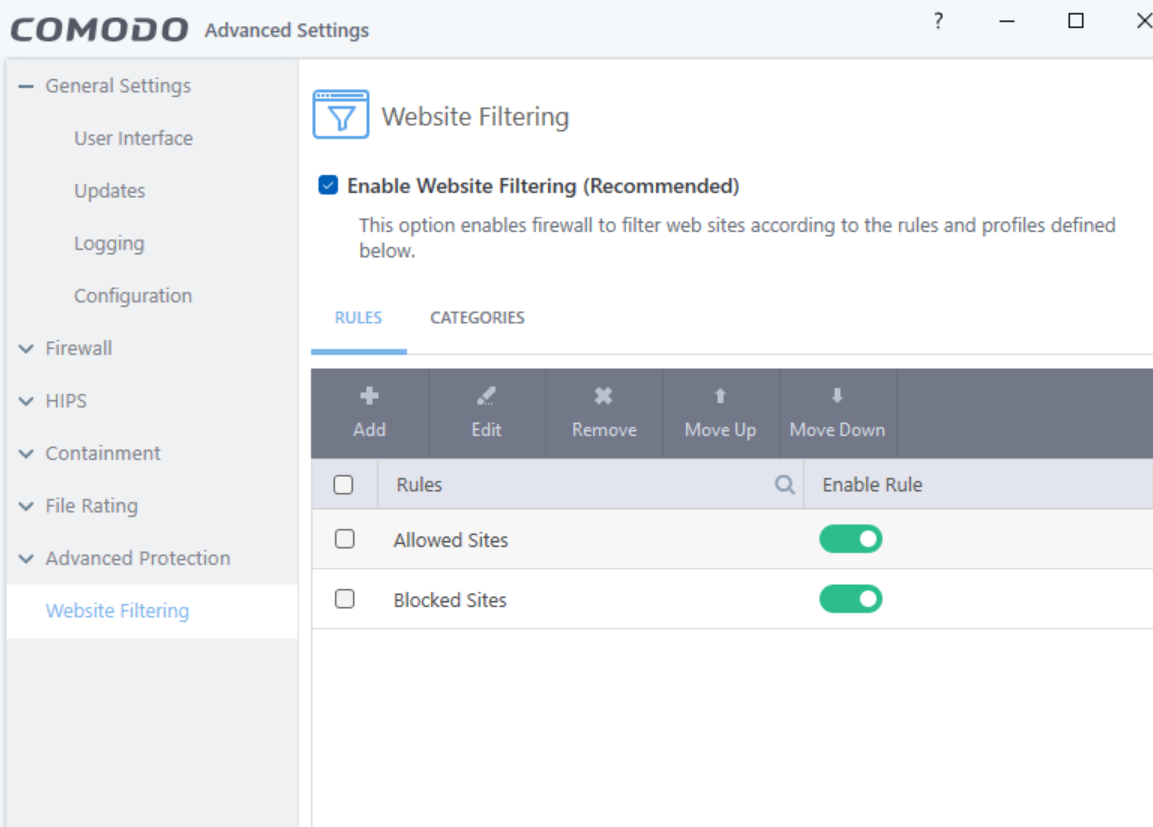The image size is (1153, 827).
Task: Disable the Allowed Sites rule toggle
Action: 851,539
